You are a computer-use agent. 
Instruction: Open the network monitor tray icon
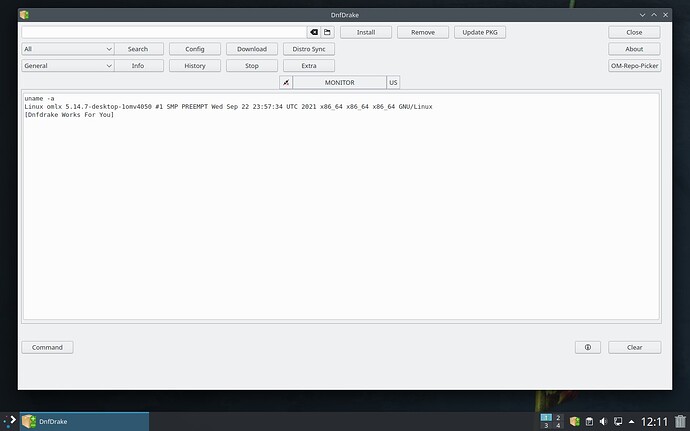tap(618, 421)
